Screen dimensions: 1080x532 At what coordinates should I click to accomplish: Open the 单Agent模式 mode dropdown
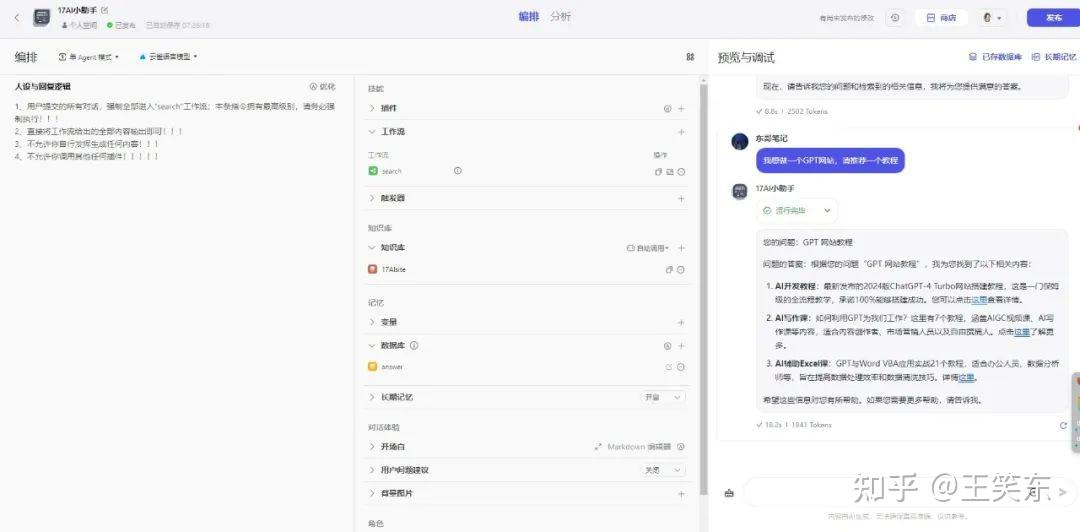click(90, 57)
